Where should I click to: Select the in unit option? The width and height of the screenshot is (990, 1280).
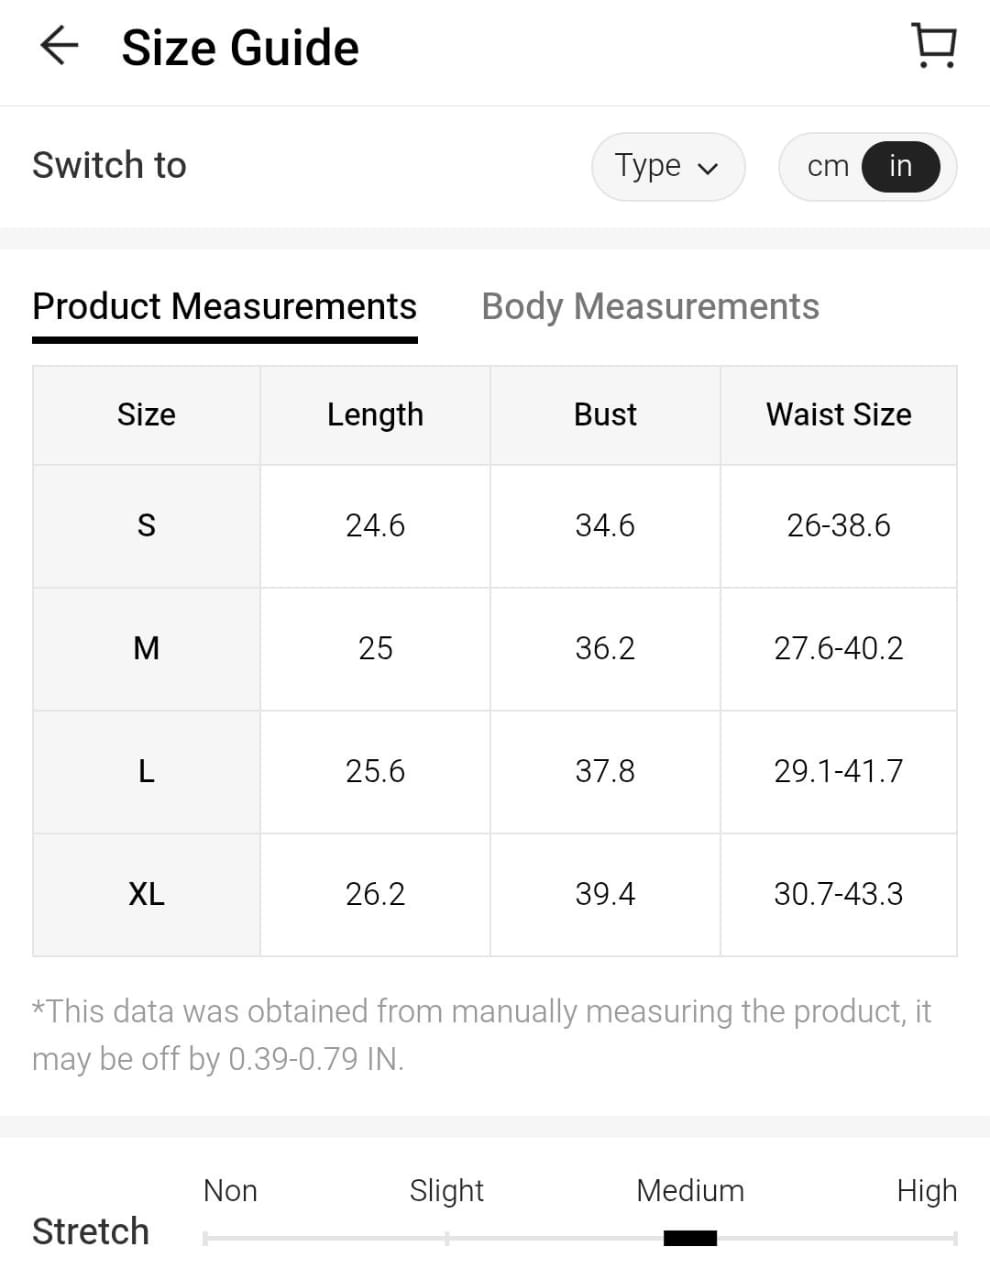tap(900, 166)
